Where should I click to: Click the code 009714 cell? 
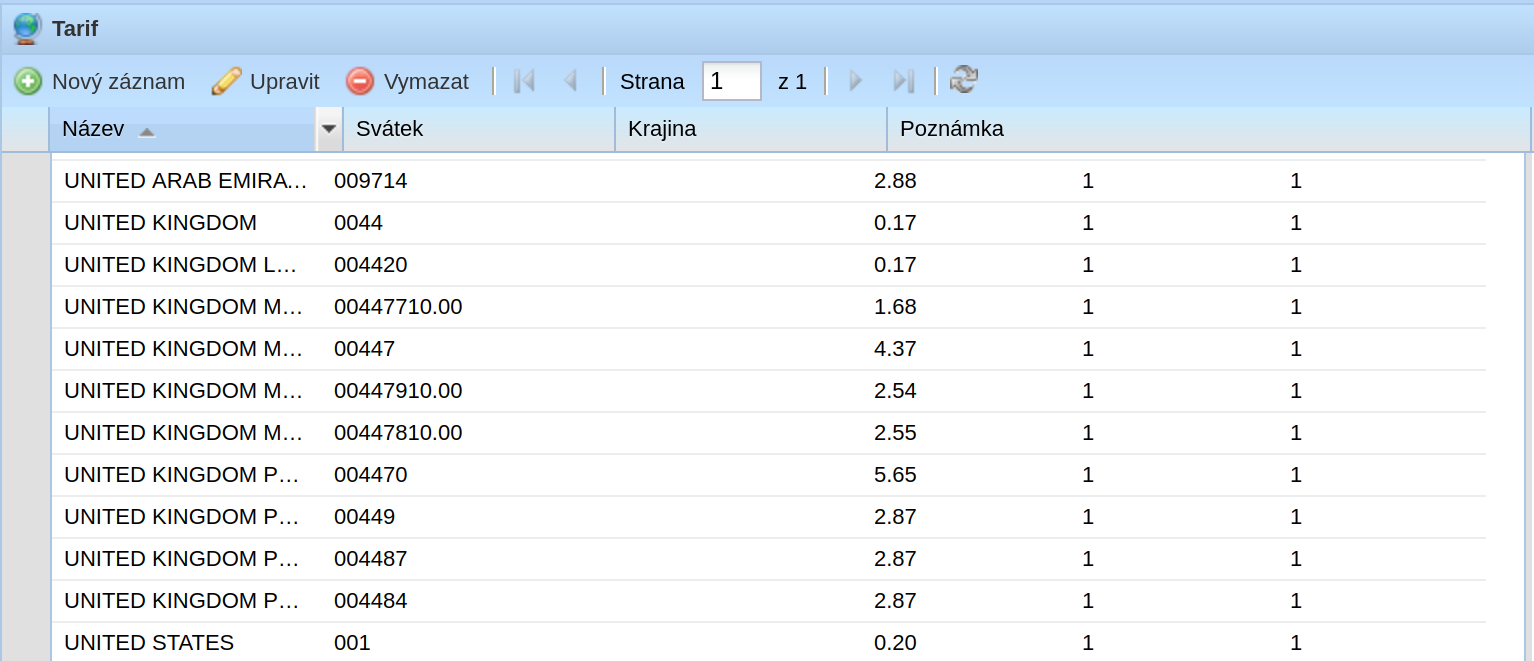pos(371,181)
